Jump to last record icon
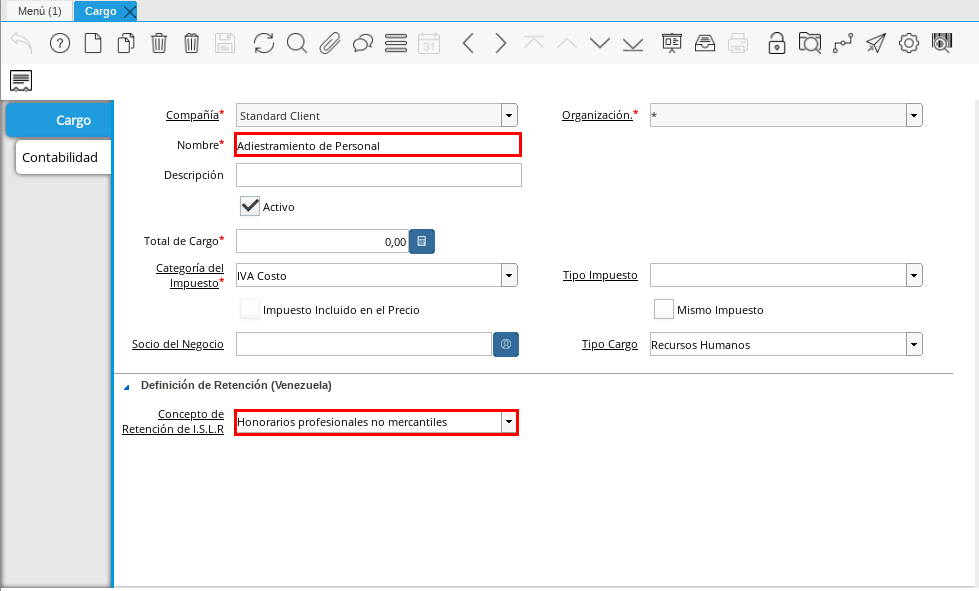The width and height of the screenshot is (979, 591). (x=633, y=43)
